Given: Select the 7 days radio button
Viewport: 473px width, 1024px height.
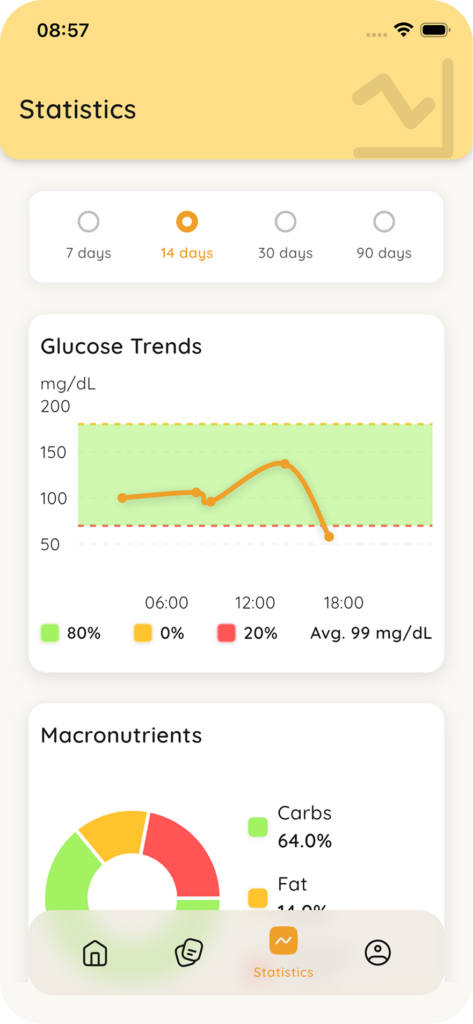Looking at the screenshot, I should [x=88, y=222].
